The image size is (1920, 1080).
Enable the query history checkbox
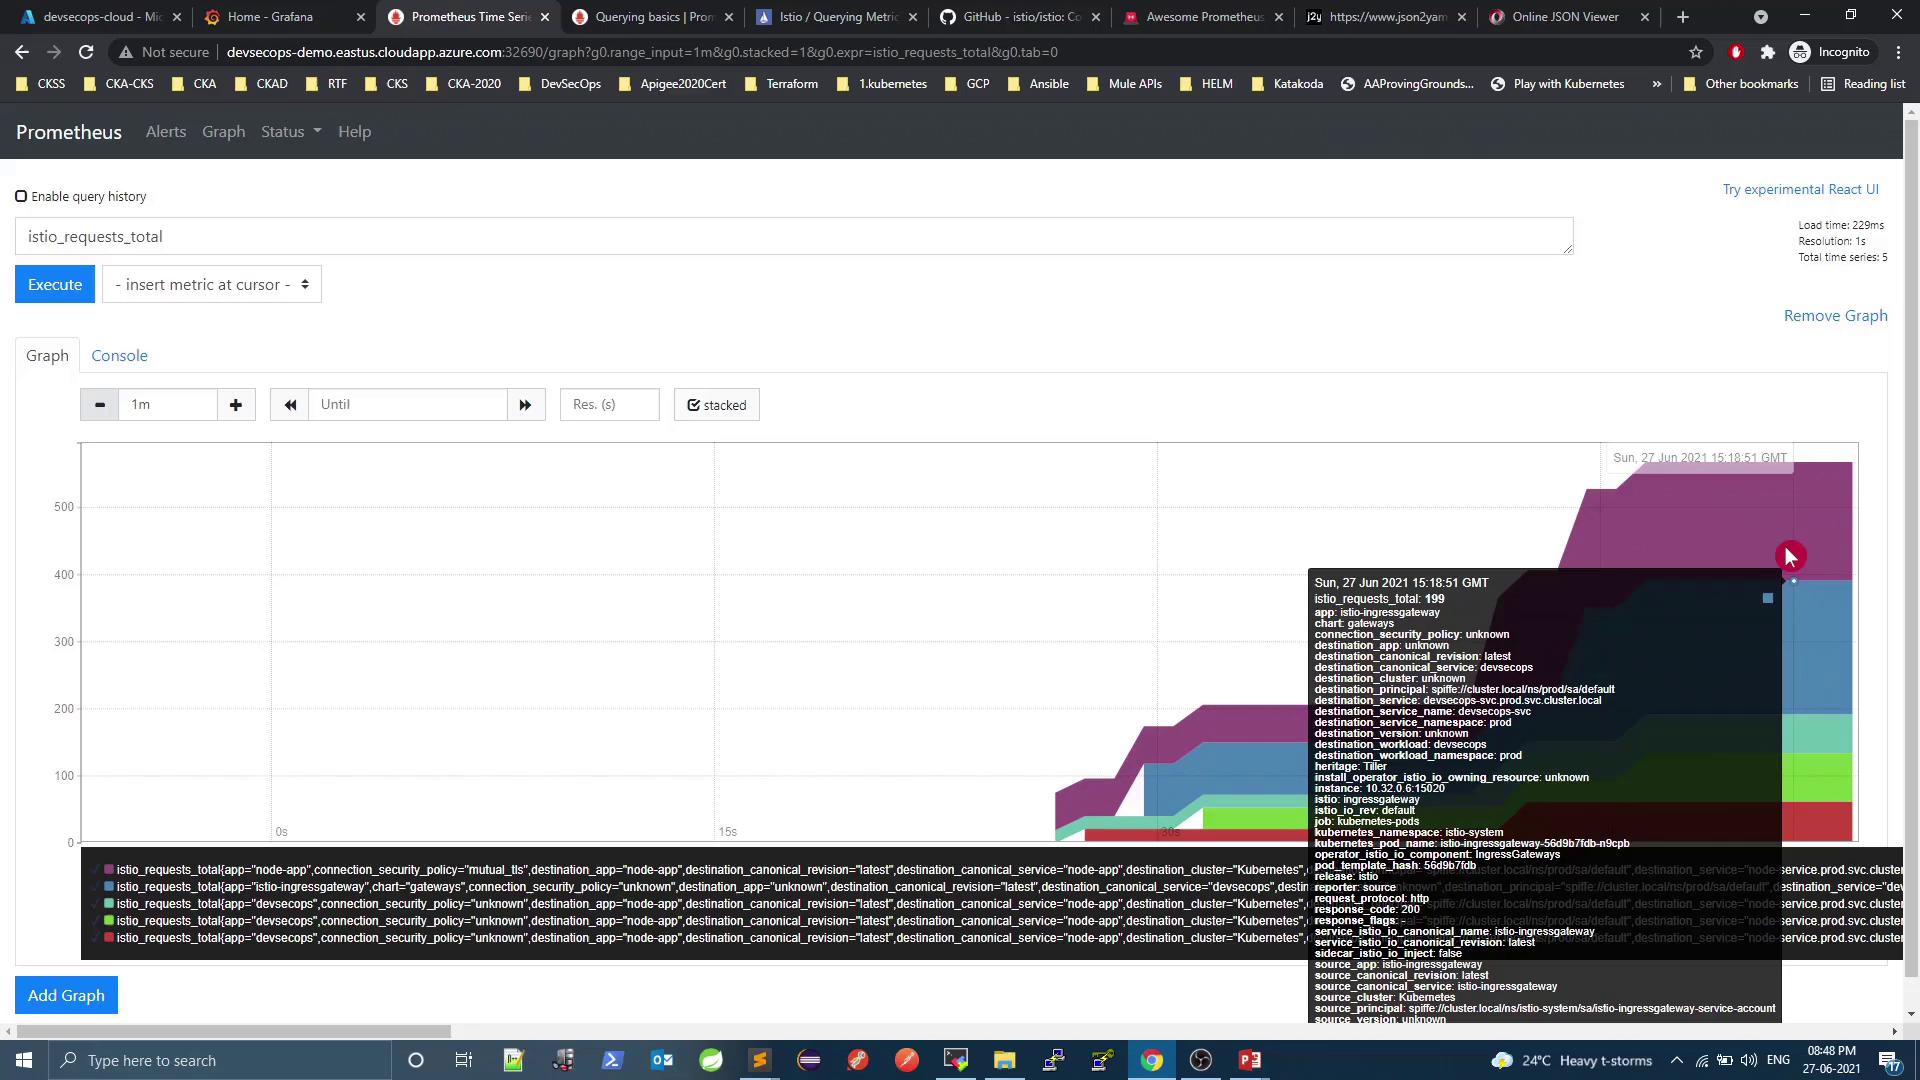(x=21, y=196)
